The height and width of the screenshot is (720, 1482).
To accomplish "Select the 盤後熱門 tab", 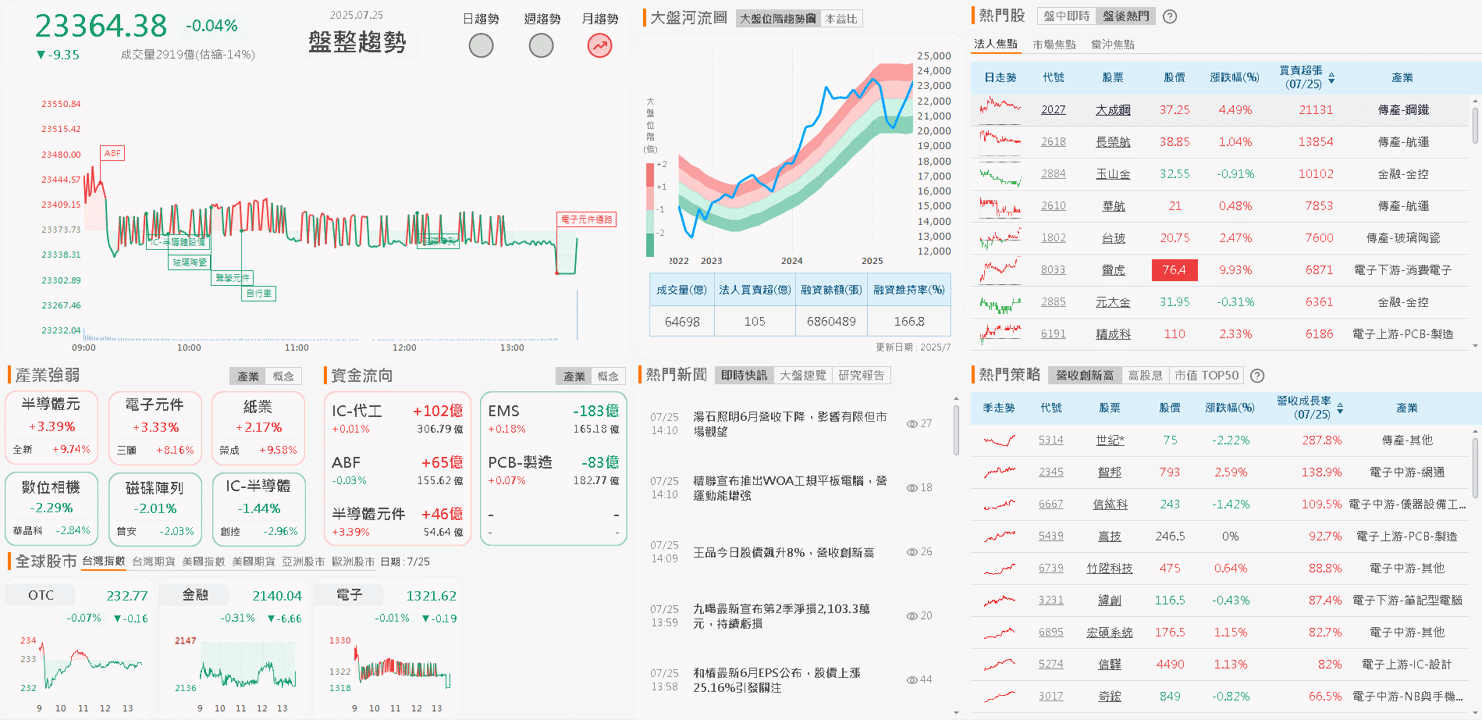I will pos(1124,16).
